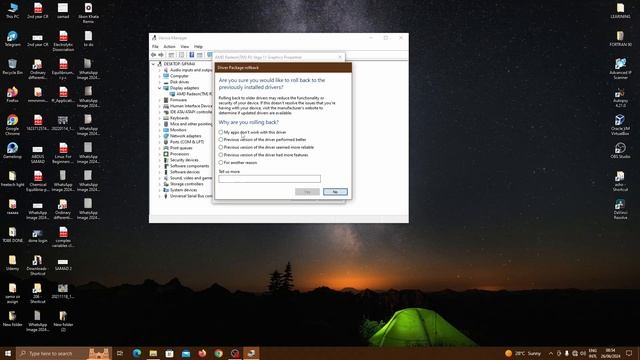Click the Device Manager taskbar button
Viewport: 640px width, 360px height.
tap(251, 353)
